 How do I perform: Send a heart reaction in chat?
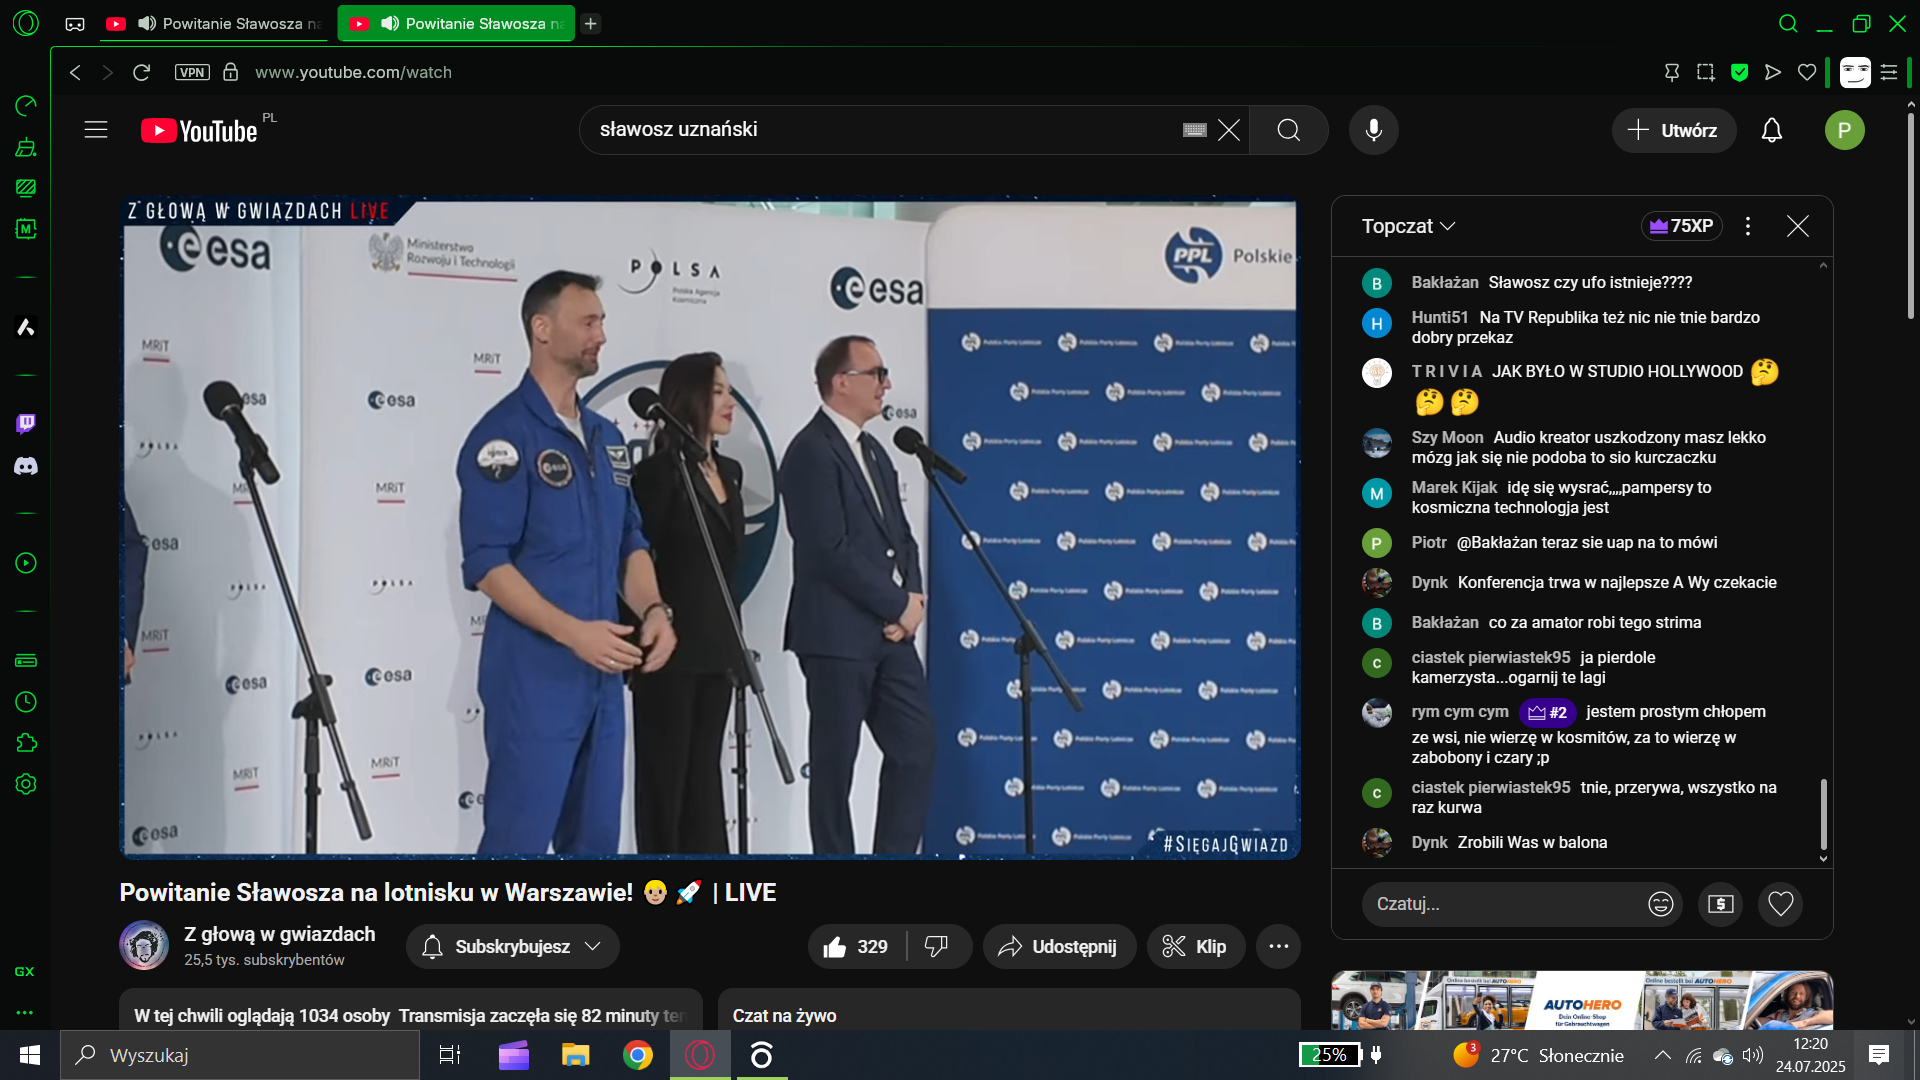tap(1781, 904)
